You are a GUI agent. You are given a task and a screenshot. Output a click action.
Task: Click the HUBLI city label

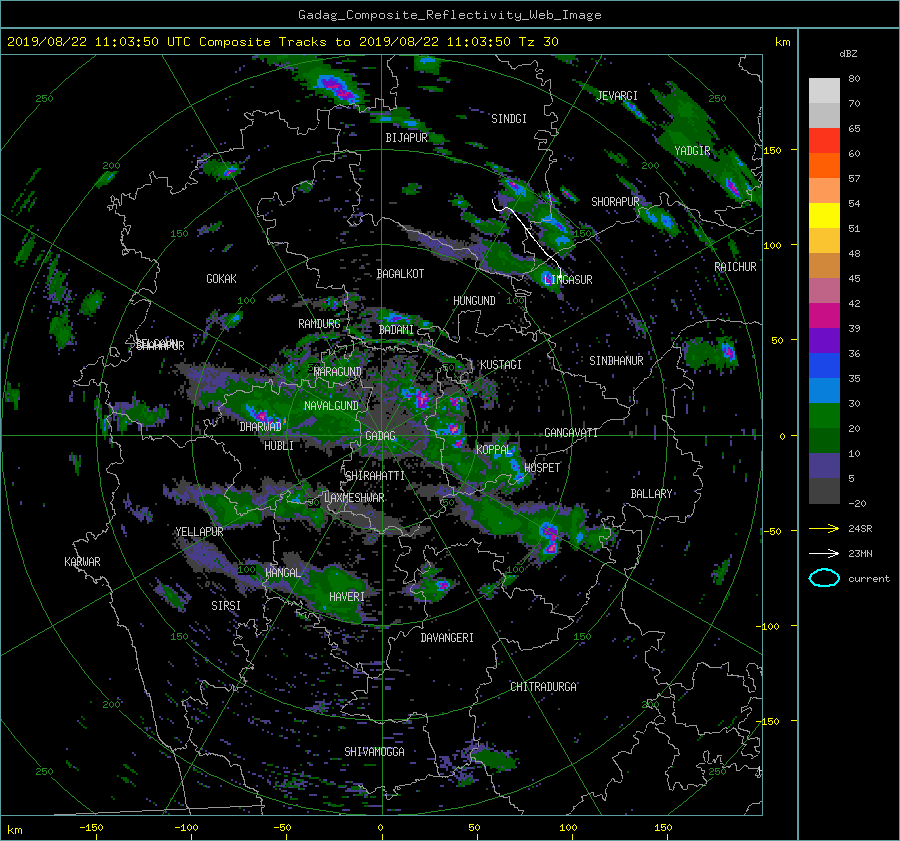pos(279,446)
